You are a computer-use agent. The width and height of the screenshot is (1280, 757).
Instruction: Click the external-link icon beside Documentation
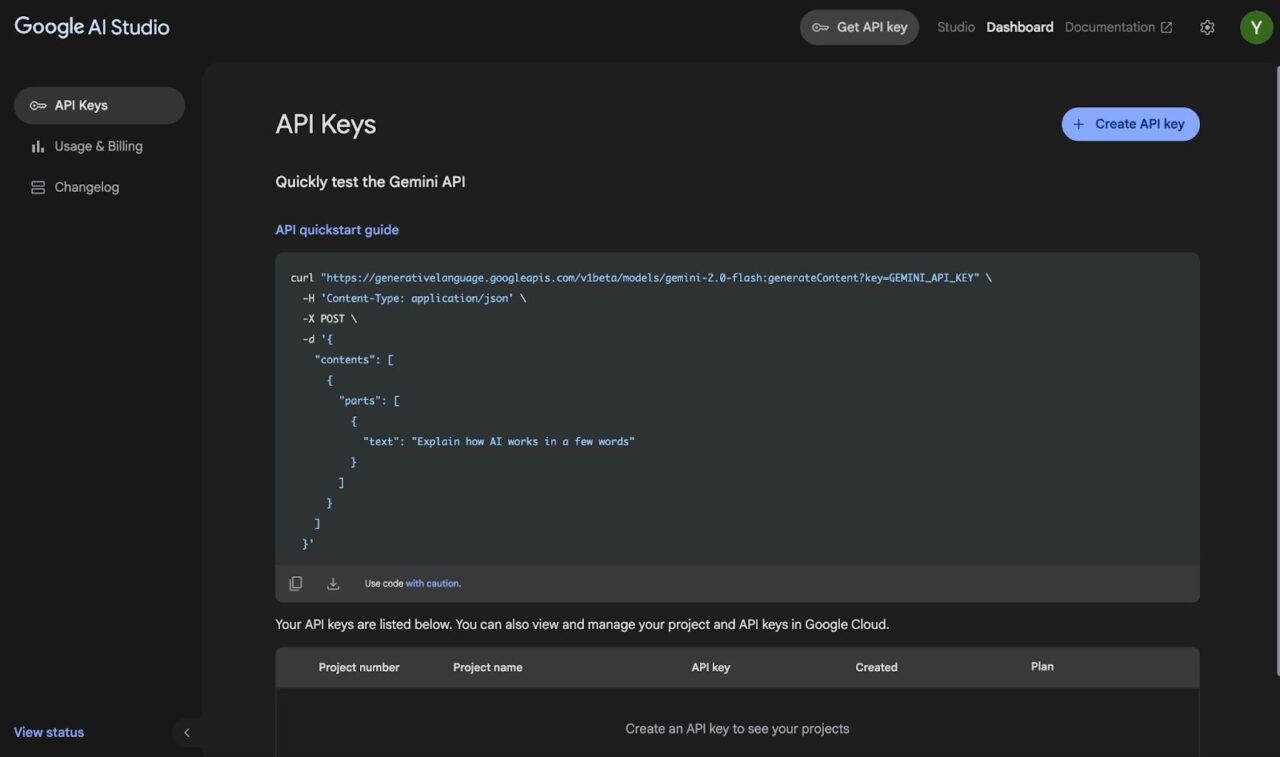[x=1166, y=28]
